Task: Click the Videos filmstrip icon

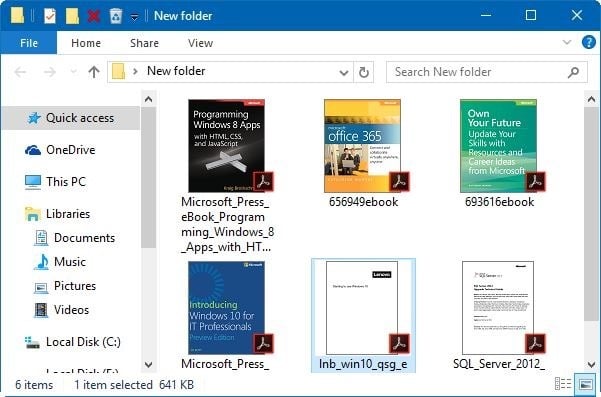Action: (41, 310)
